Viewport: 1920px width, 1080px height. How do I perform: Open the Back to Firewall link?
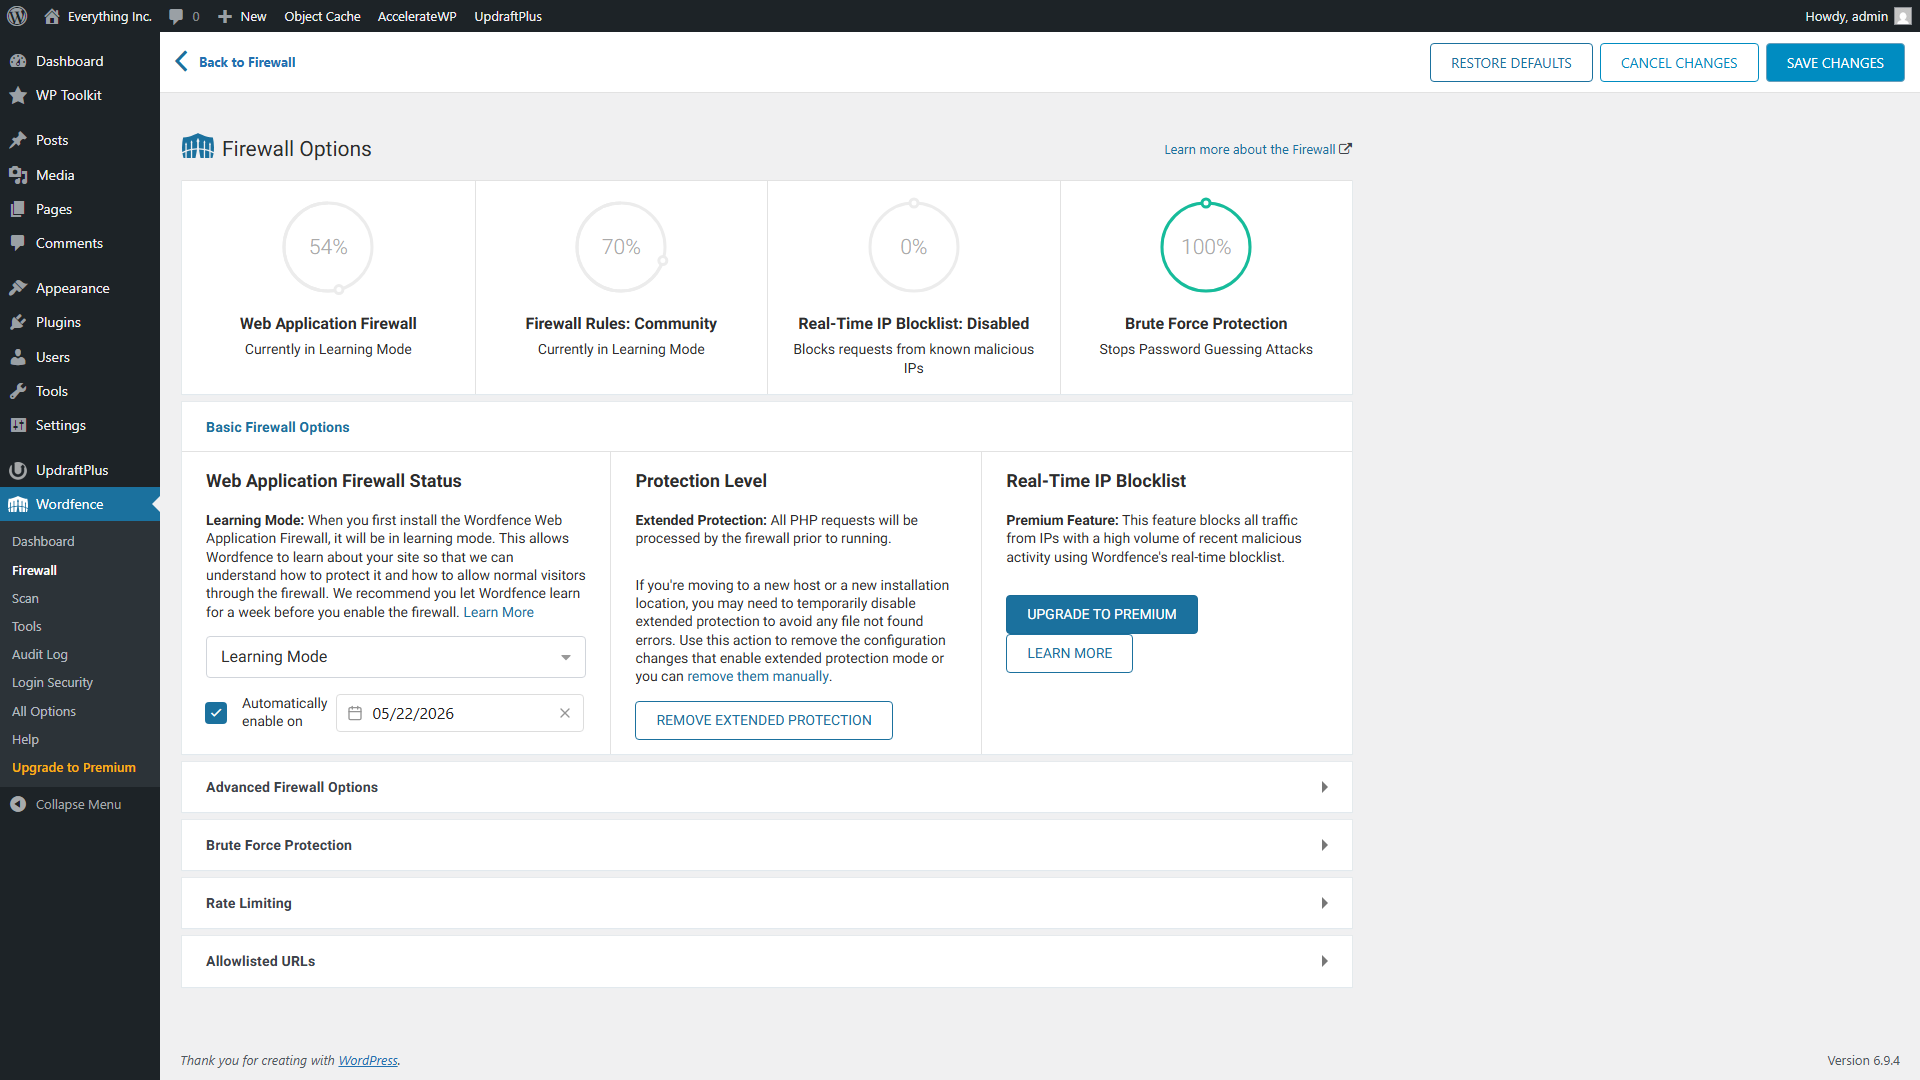(x=247, y=62)
